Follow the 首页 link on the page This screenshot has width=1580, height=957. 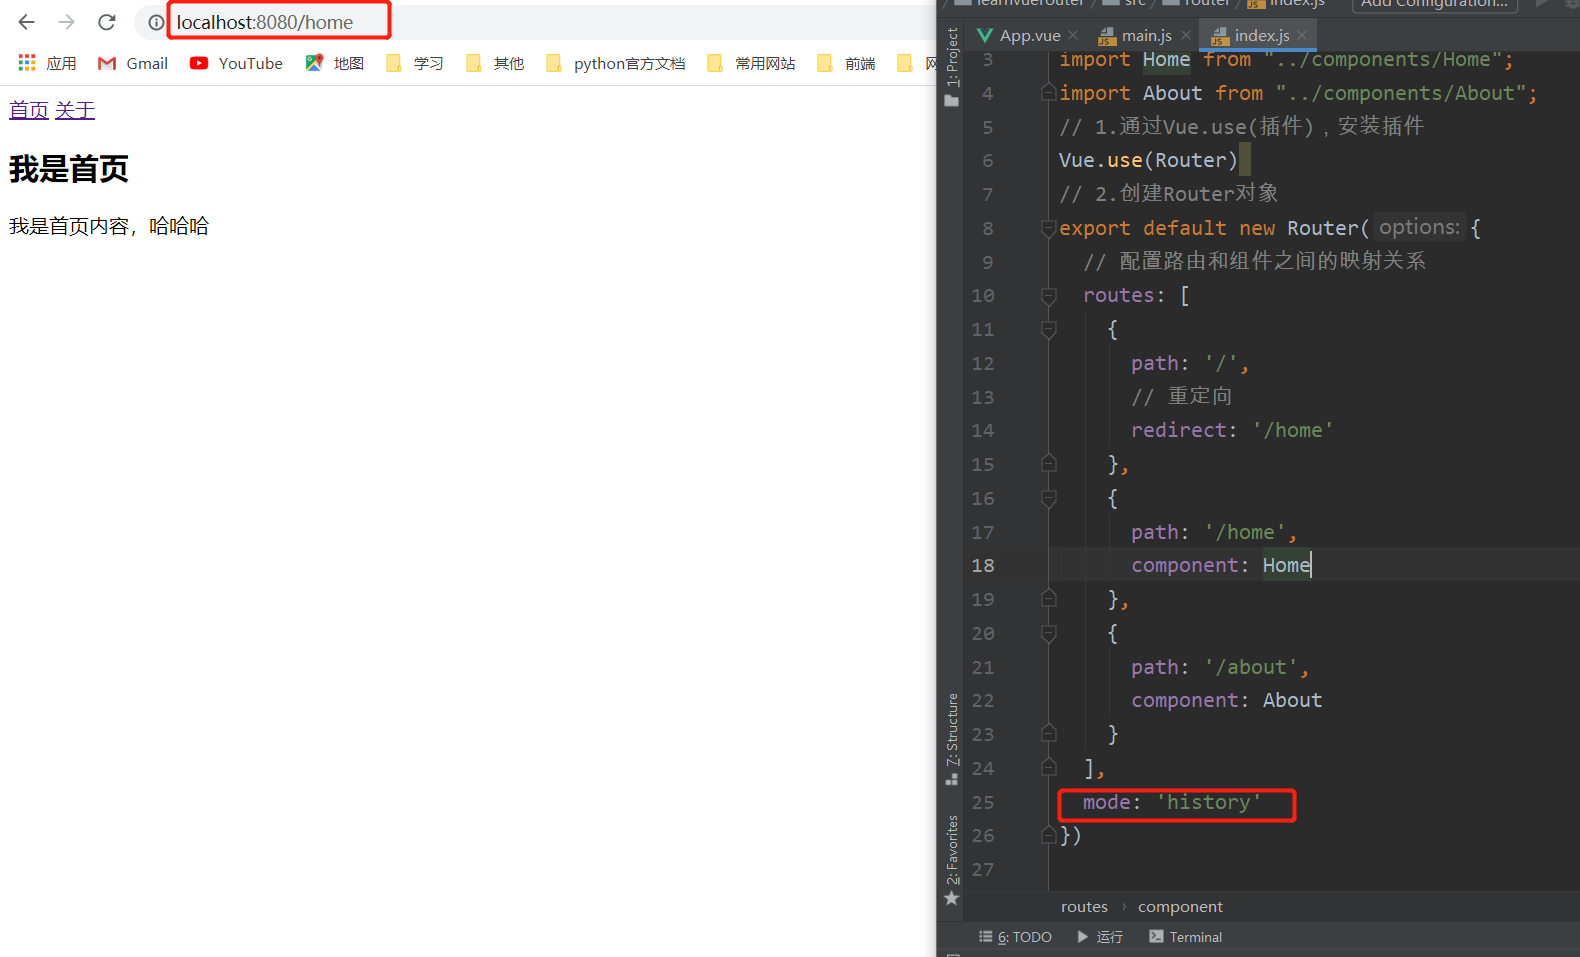click(29, 110)
